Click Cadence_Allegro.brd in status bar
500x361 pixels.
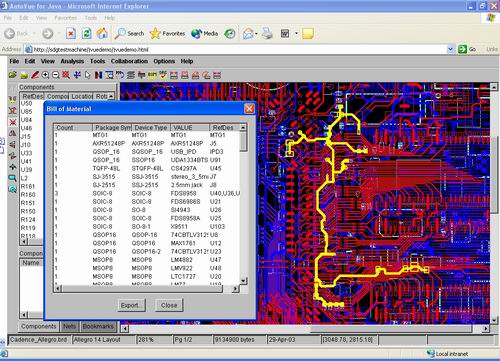point(38,340)
